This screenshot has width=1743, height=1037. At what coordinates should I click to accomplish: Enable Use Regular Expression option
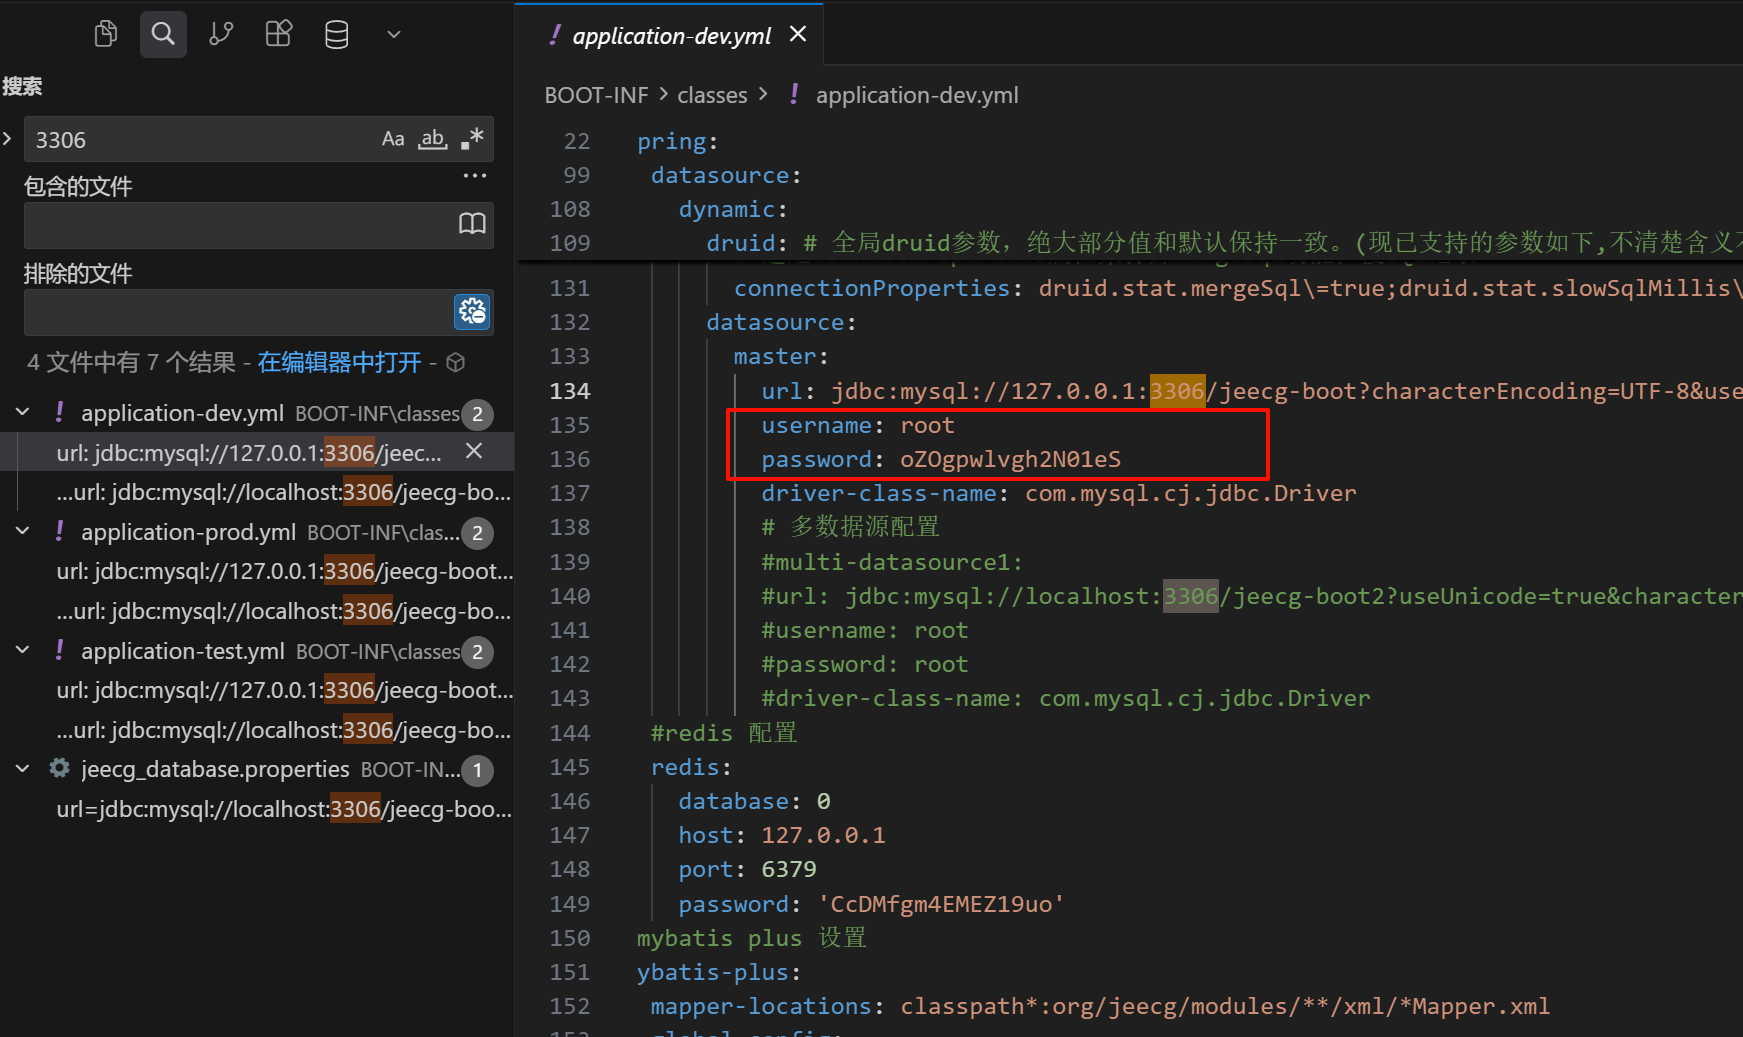coord(472,139)
